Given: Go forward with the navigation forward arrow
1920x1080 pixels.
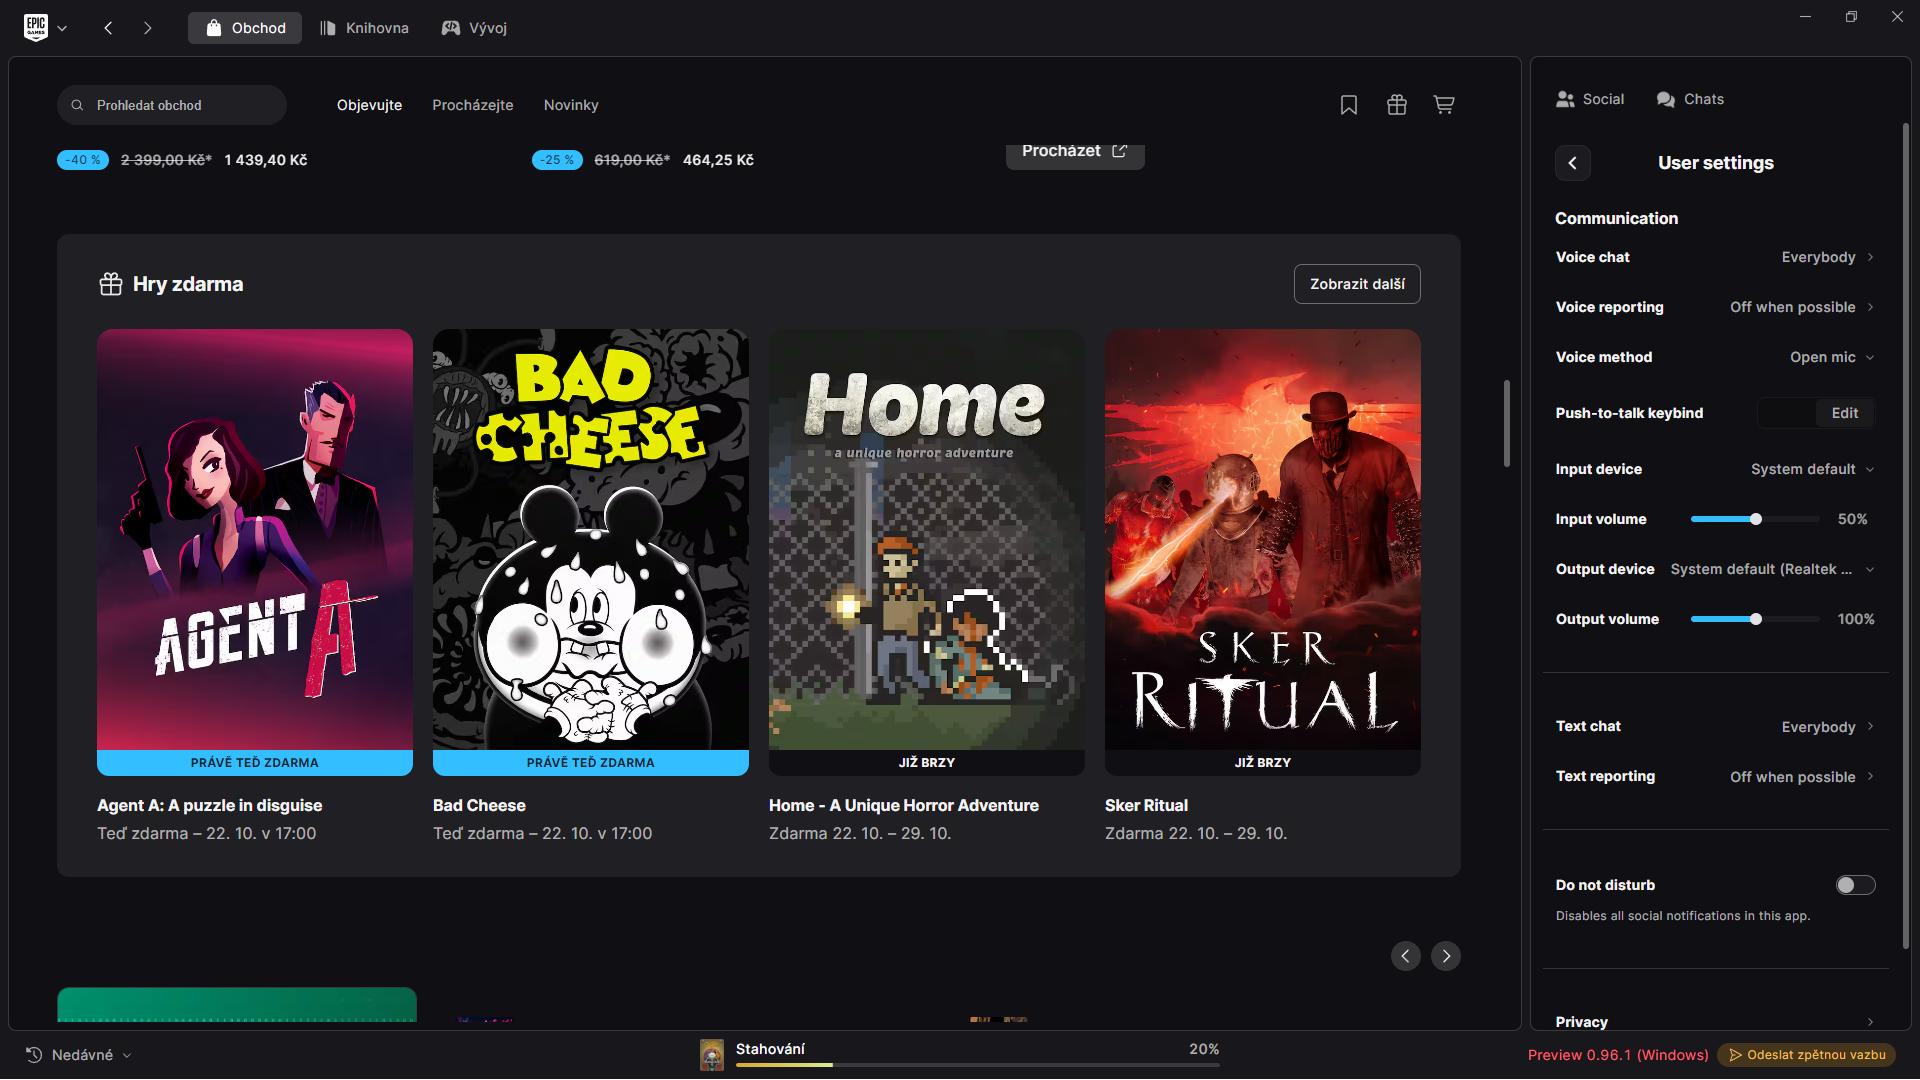Looking at the screenshot, I should pos(148,28).
